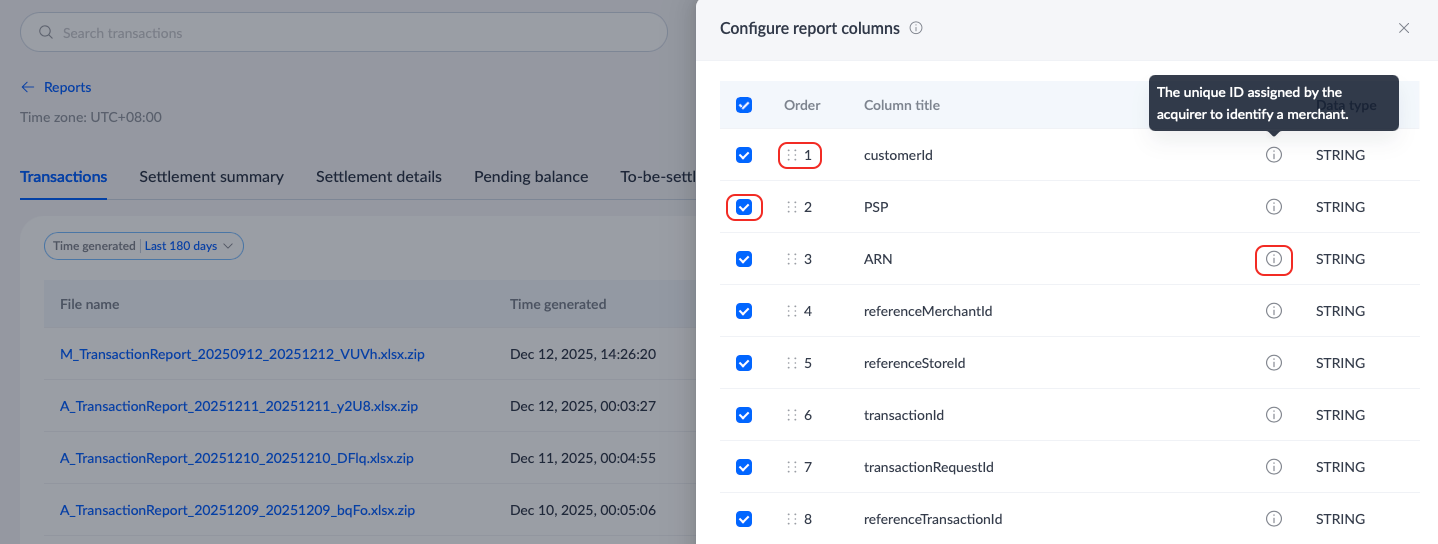Toggle the select-all columns header checkbox
This screenshot has height=544, width=1438.
tap(744, 105)
